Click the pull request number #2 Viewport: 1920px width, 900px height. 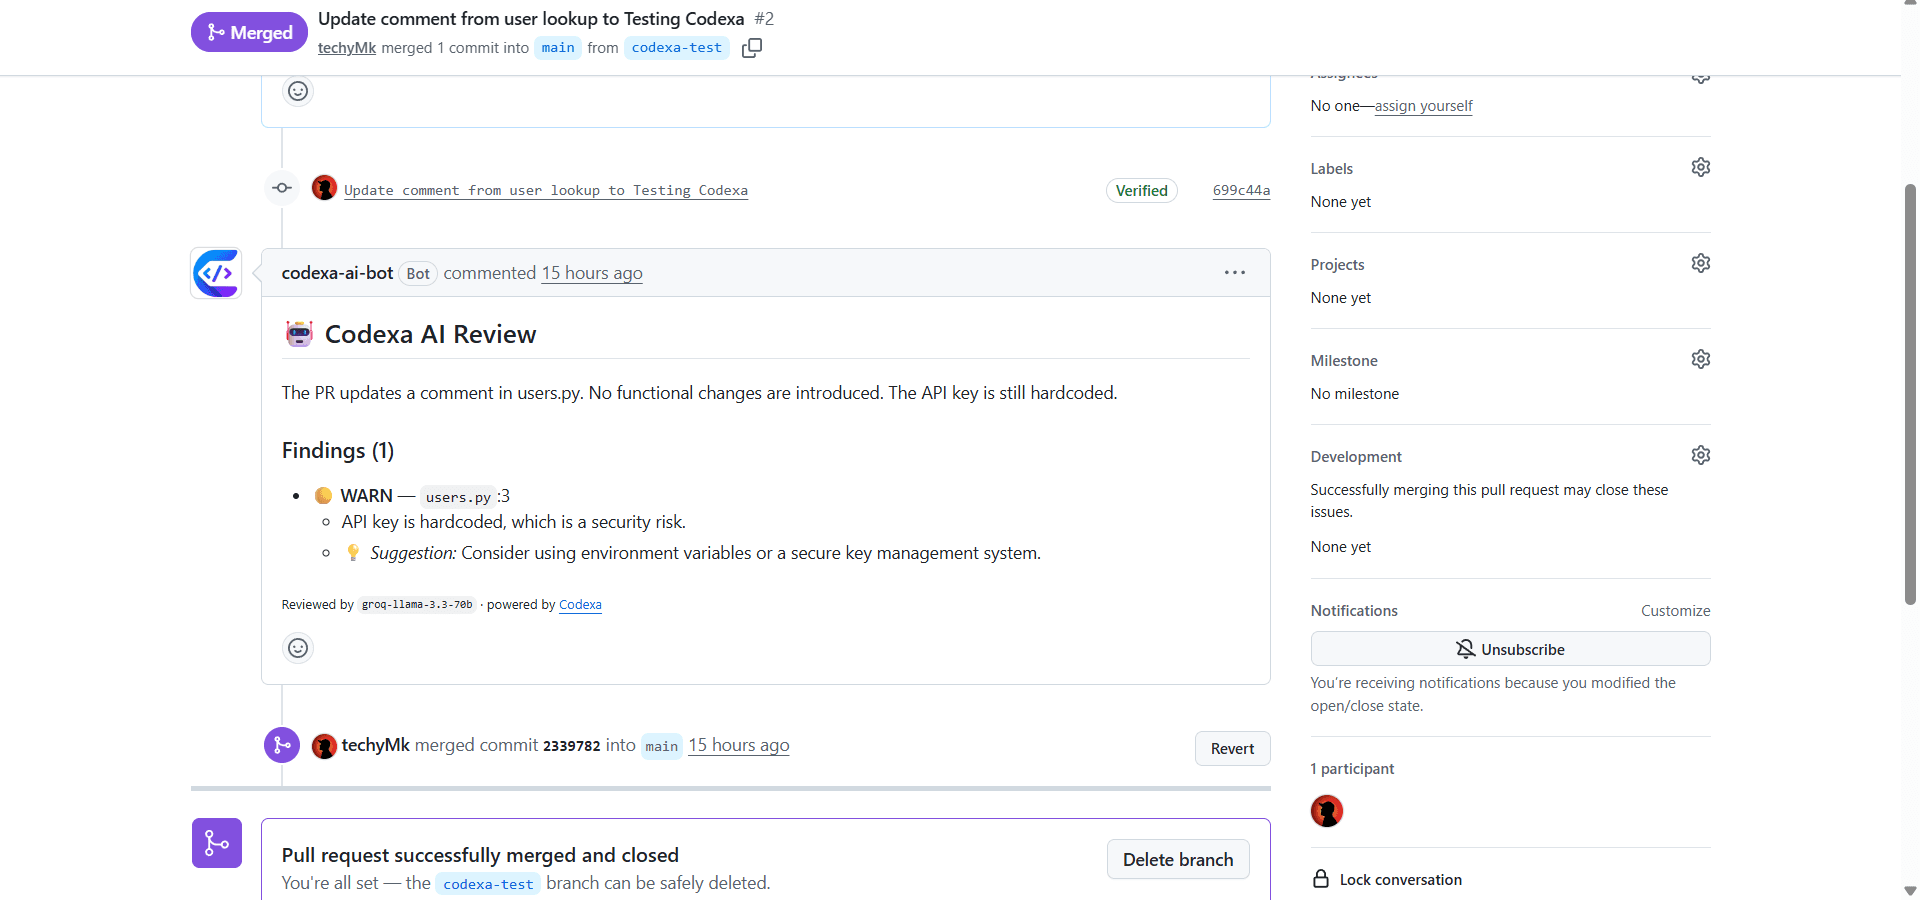click(764, 19)
